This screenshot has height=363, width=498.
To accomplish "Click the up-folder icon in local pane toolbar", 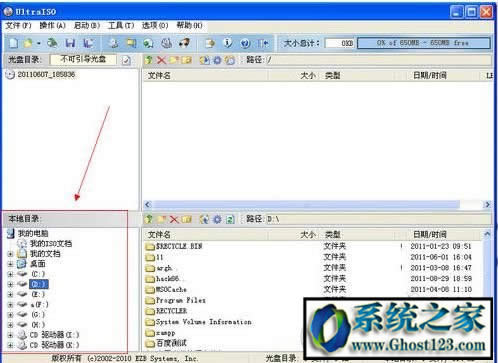I will point(149,219).
